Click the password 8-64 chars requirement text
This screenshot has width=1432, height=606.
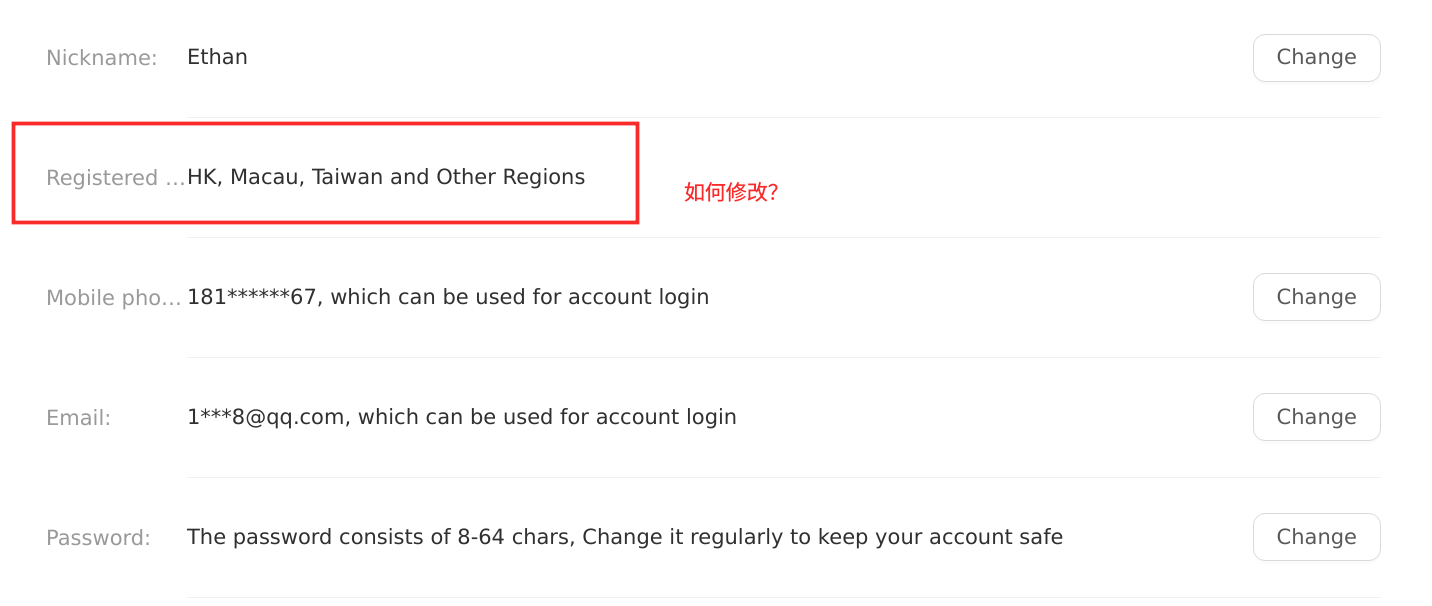coord(380,537)
